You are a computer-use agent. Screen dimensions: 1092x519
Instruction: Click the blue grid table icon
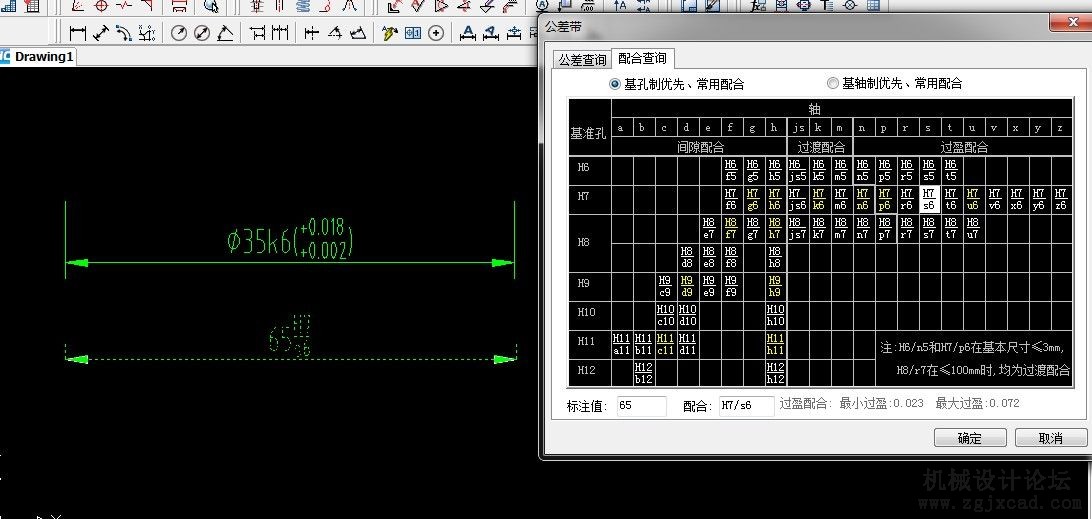873,6
